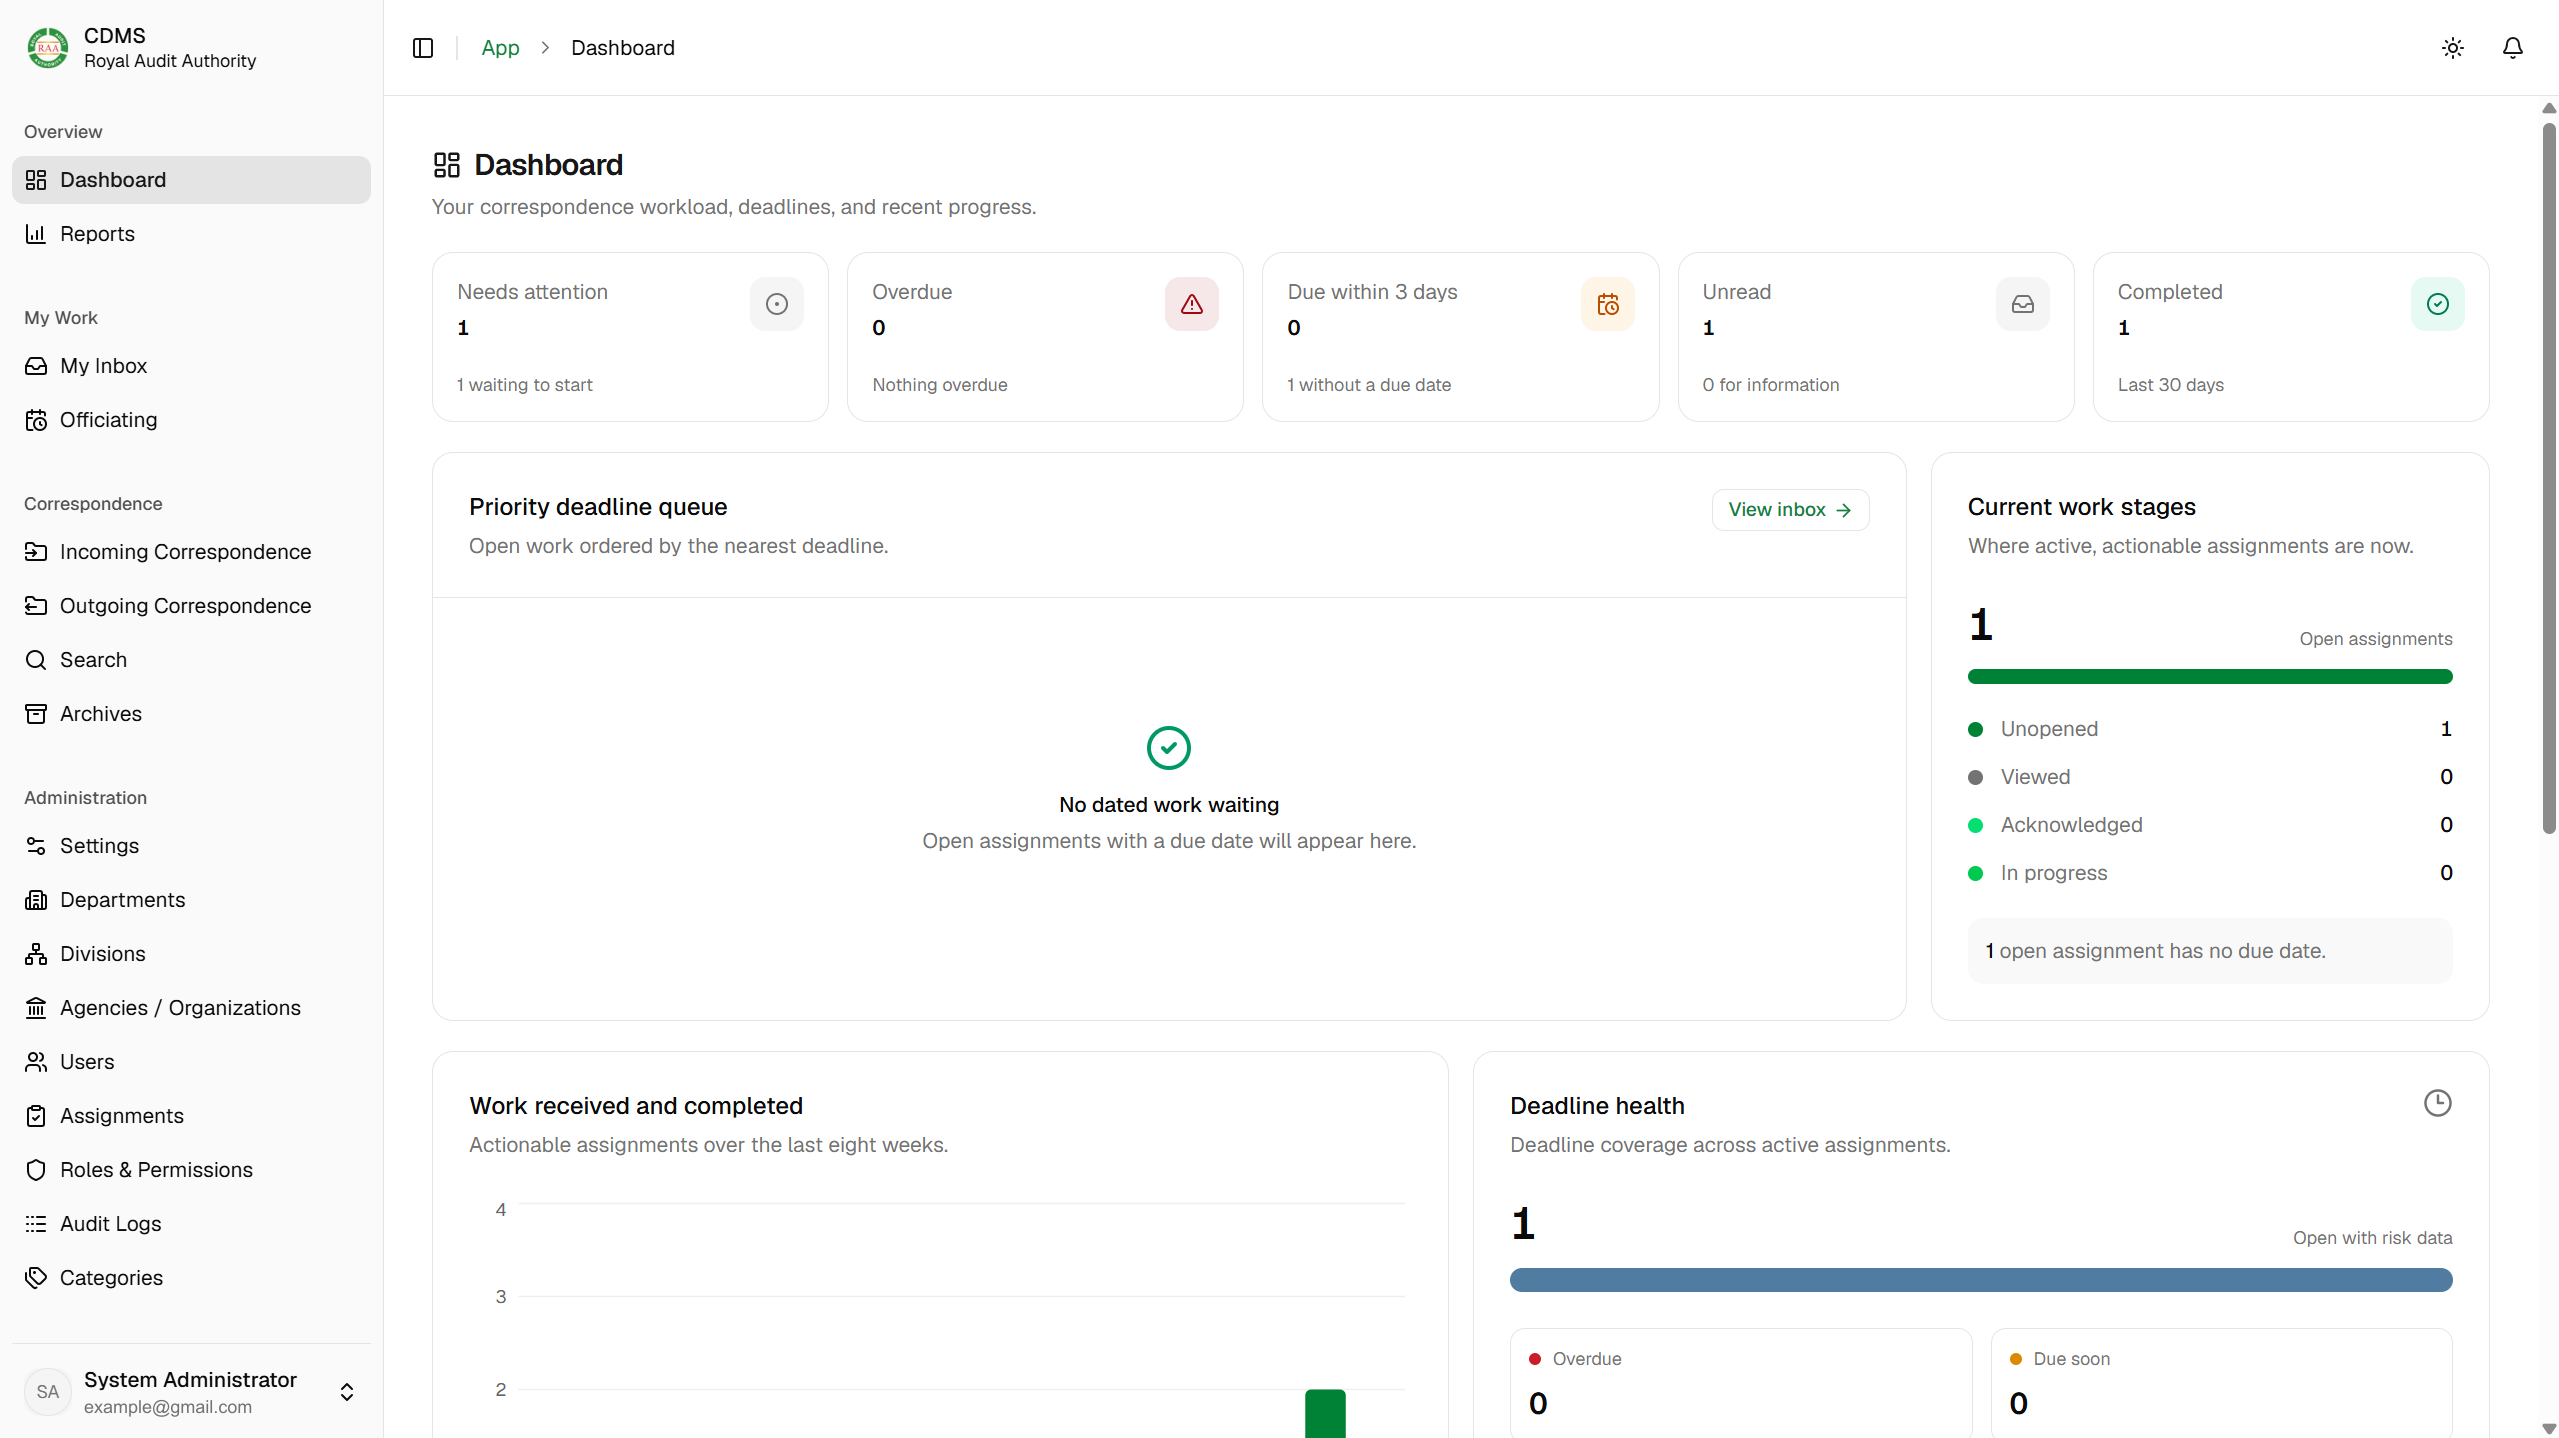Click the green check icon above No dated work
Image resolution: width=2559 pixels, height=1438 pixels.
click(x=1169, y=748)
